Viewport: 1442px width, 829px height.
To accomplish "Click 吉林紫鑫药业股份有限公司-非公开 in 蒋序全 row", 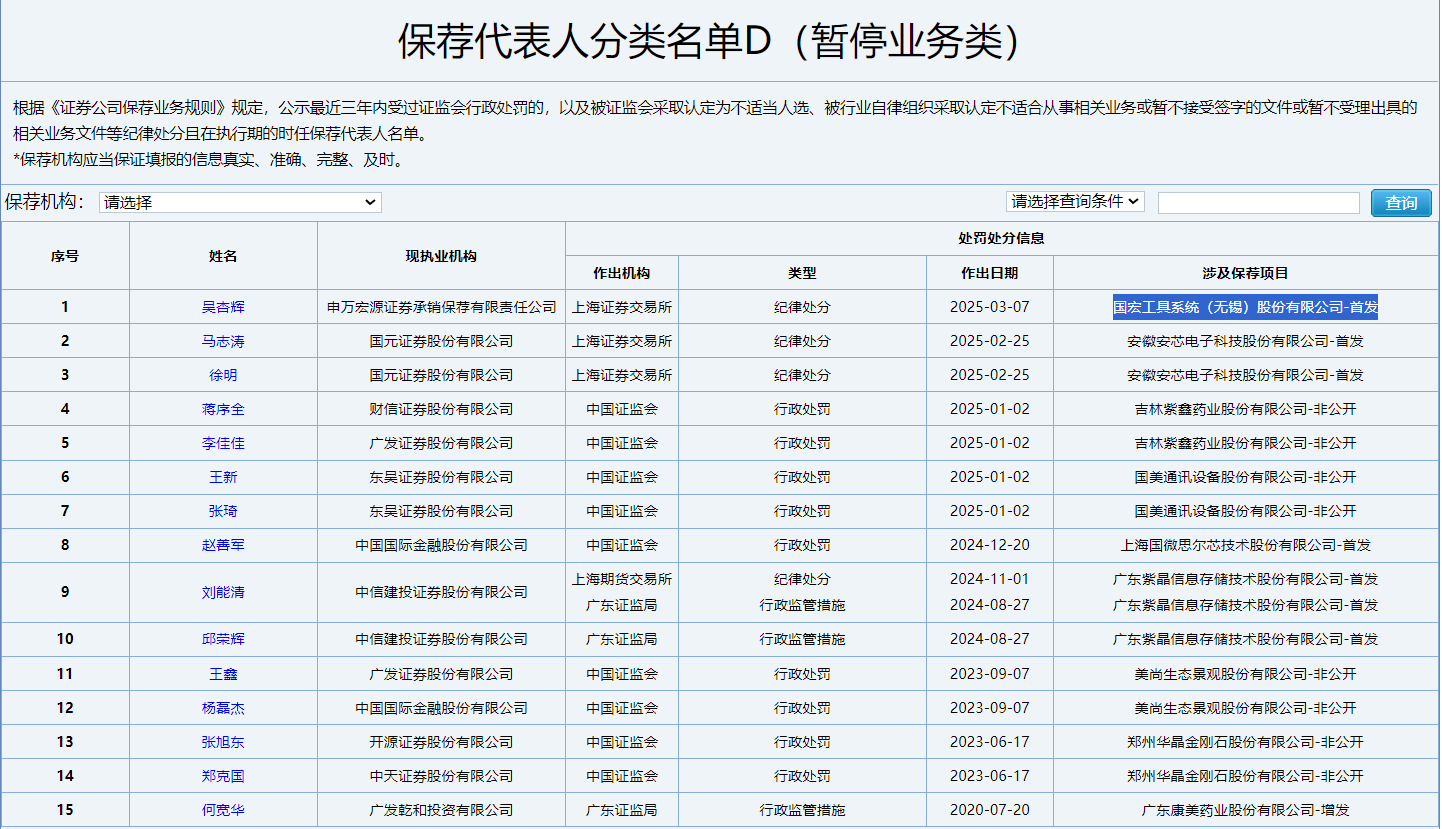I will pos(1245,409).
